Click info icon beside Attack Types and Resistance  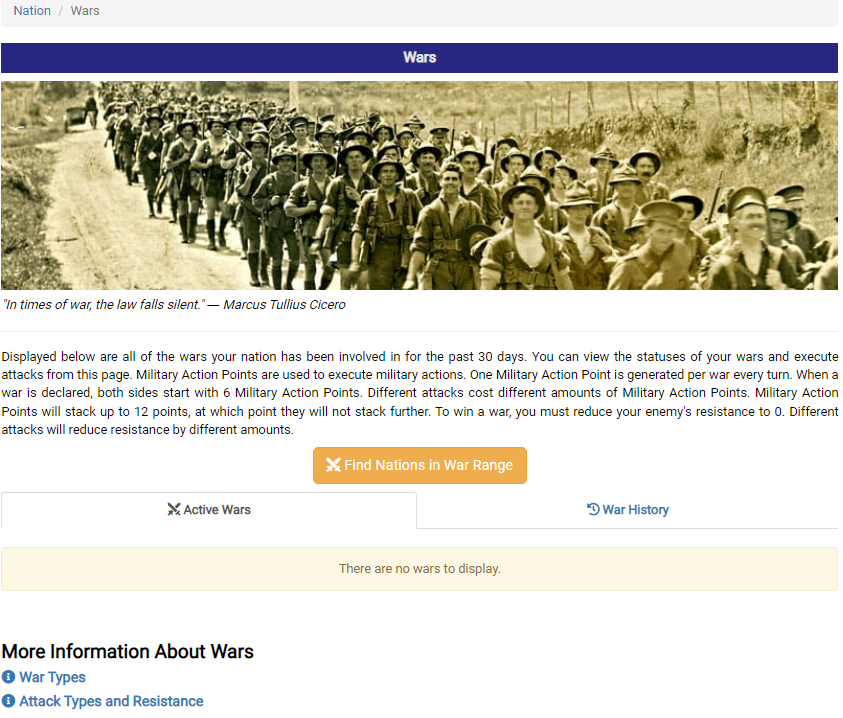(x=8, y=701)
